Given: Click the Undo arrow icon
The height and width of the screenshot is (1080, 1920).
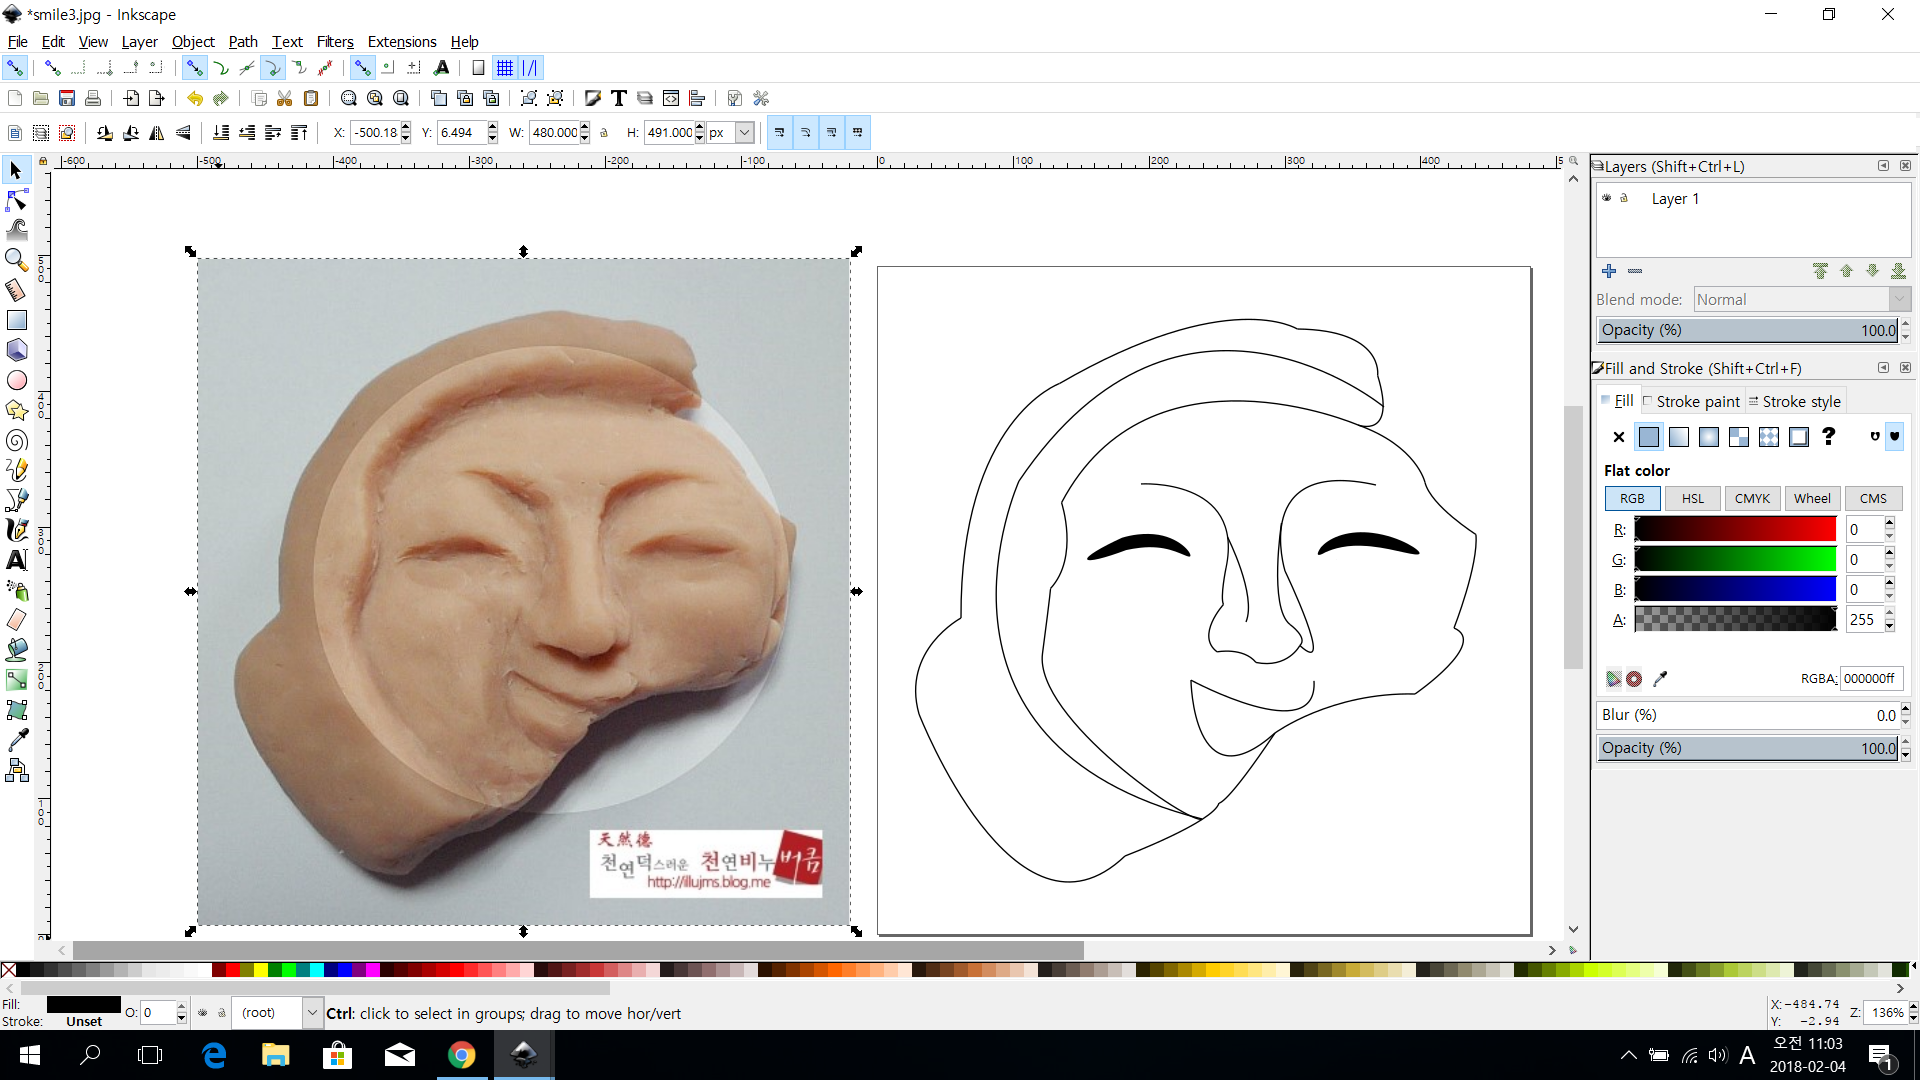Looking at the screenshot, I should click(x=195, y=98).
